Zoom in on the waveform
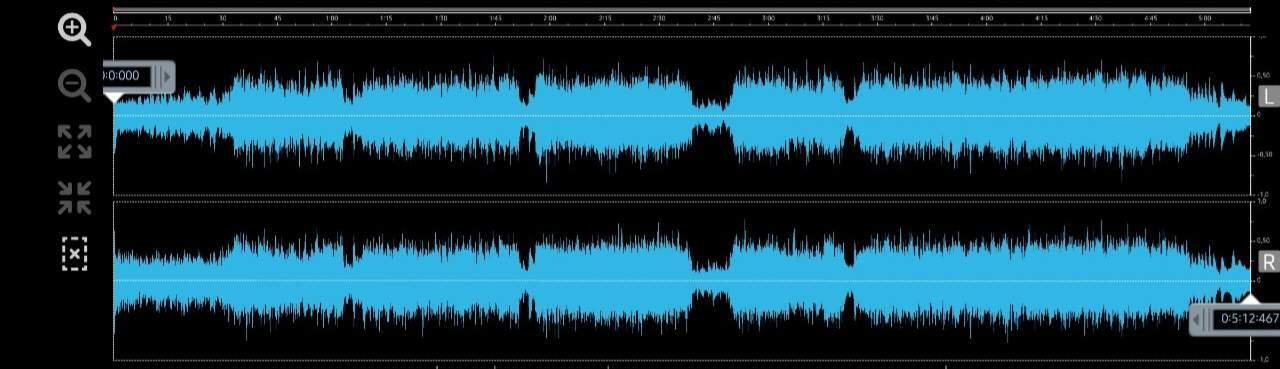Image resolution: width=1280 pixels, height=369 pixels. (74, 30)
